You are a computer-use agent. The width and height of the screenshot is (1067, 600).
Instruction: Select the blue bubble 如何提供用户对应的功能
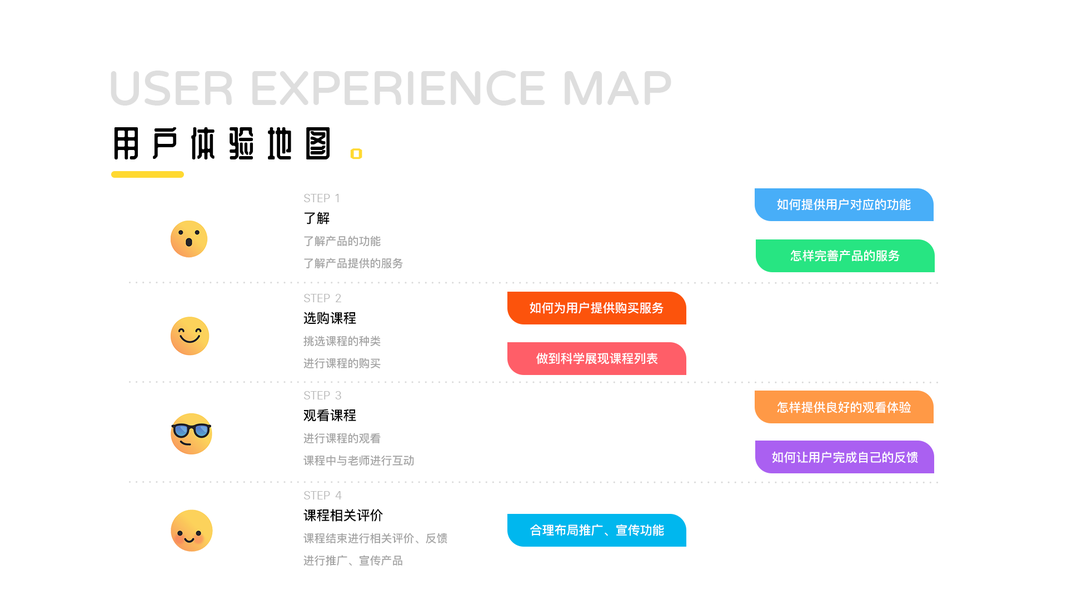[x=844, y=205]
